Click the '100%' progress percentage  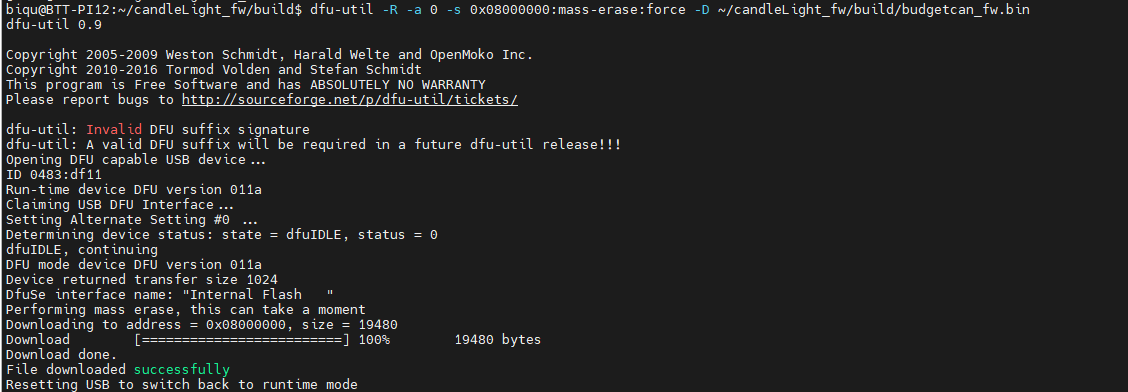coord(374,339)
